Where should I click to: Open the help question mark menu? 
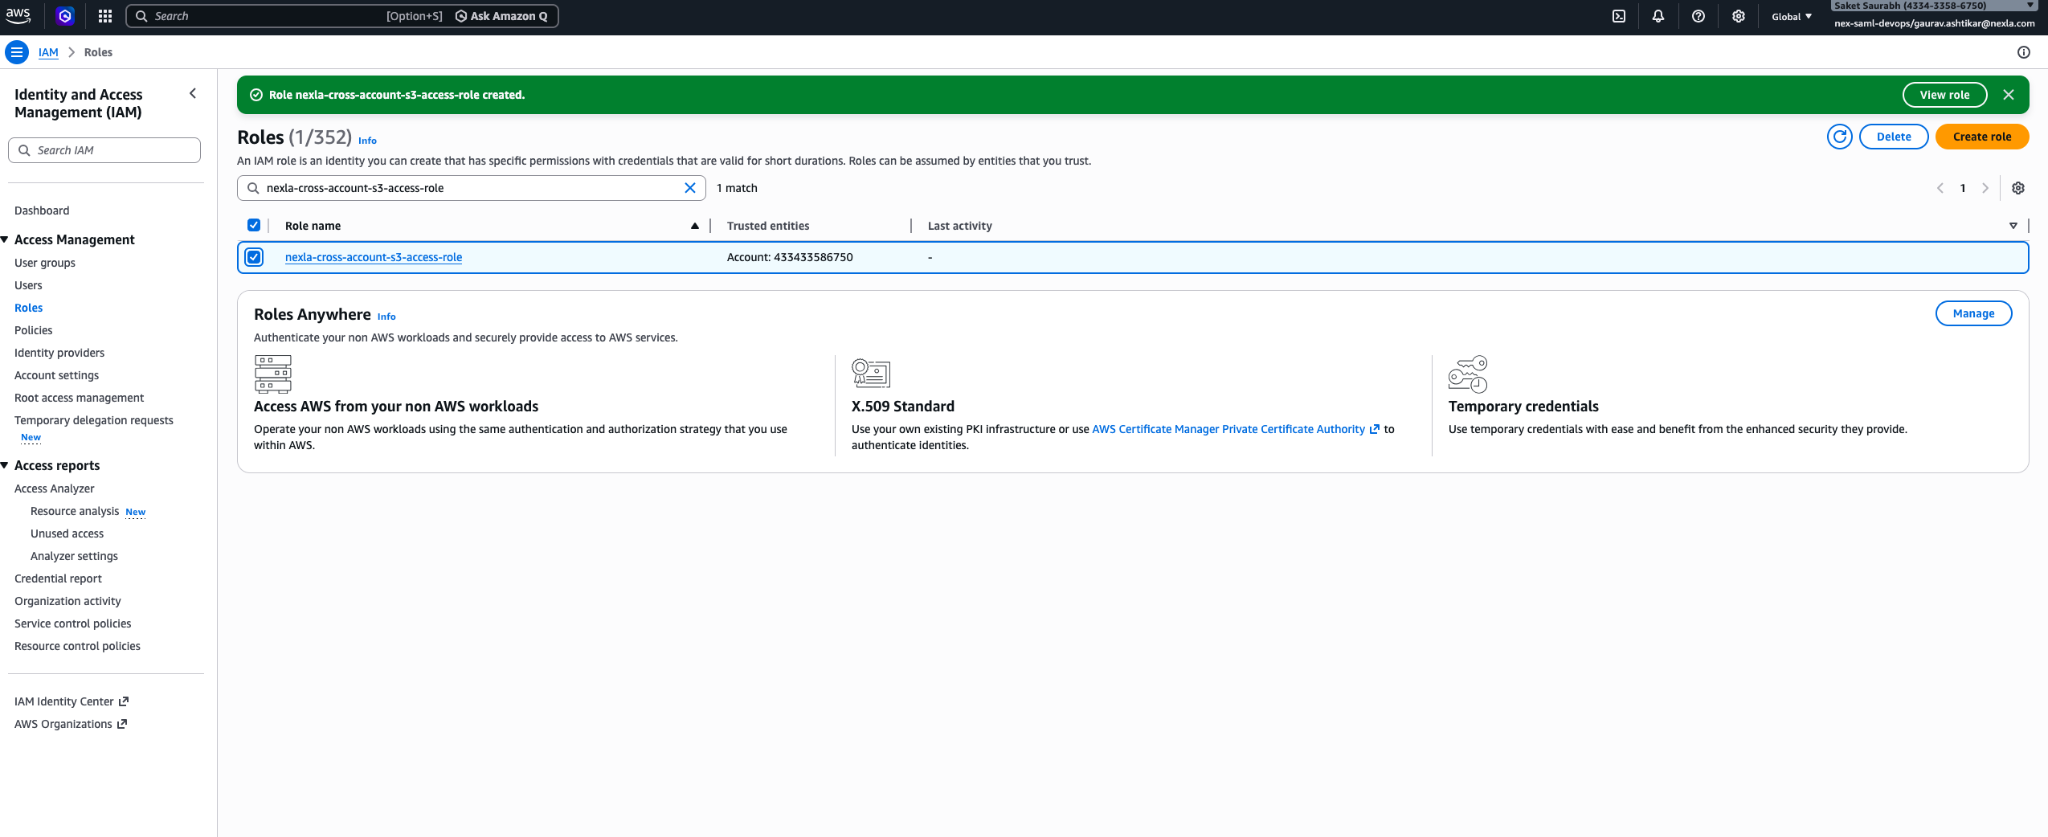(x=1698, y=16)
